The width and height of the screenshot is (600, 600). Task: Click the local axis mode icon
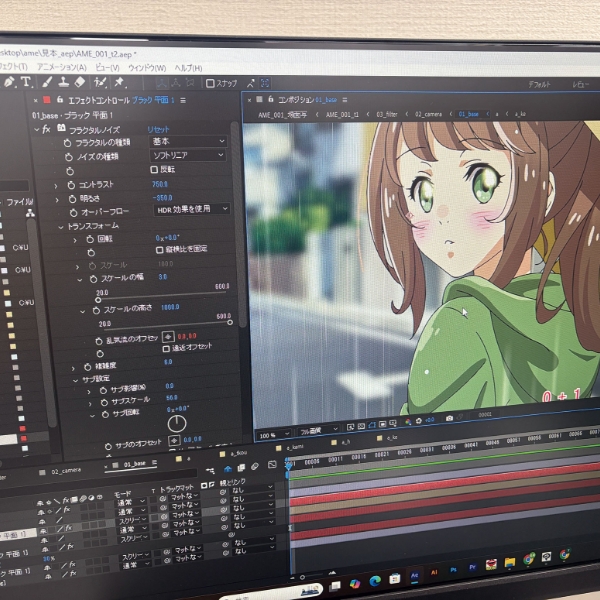pos(161,83)
